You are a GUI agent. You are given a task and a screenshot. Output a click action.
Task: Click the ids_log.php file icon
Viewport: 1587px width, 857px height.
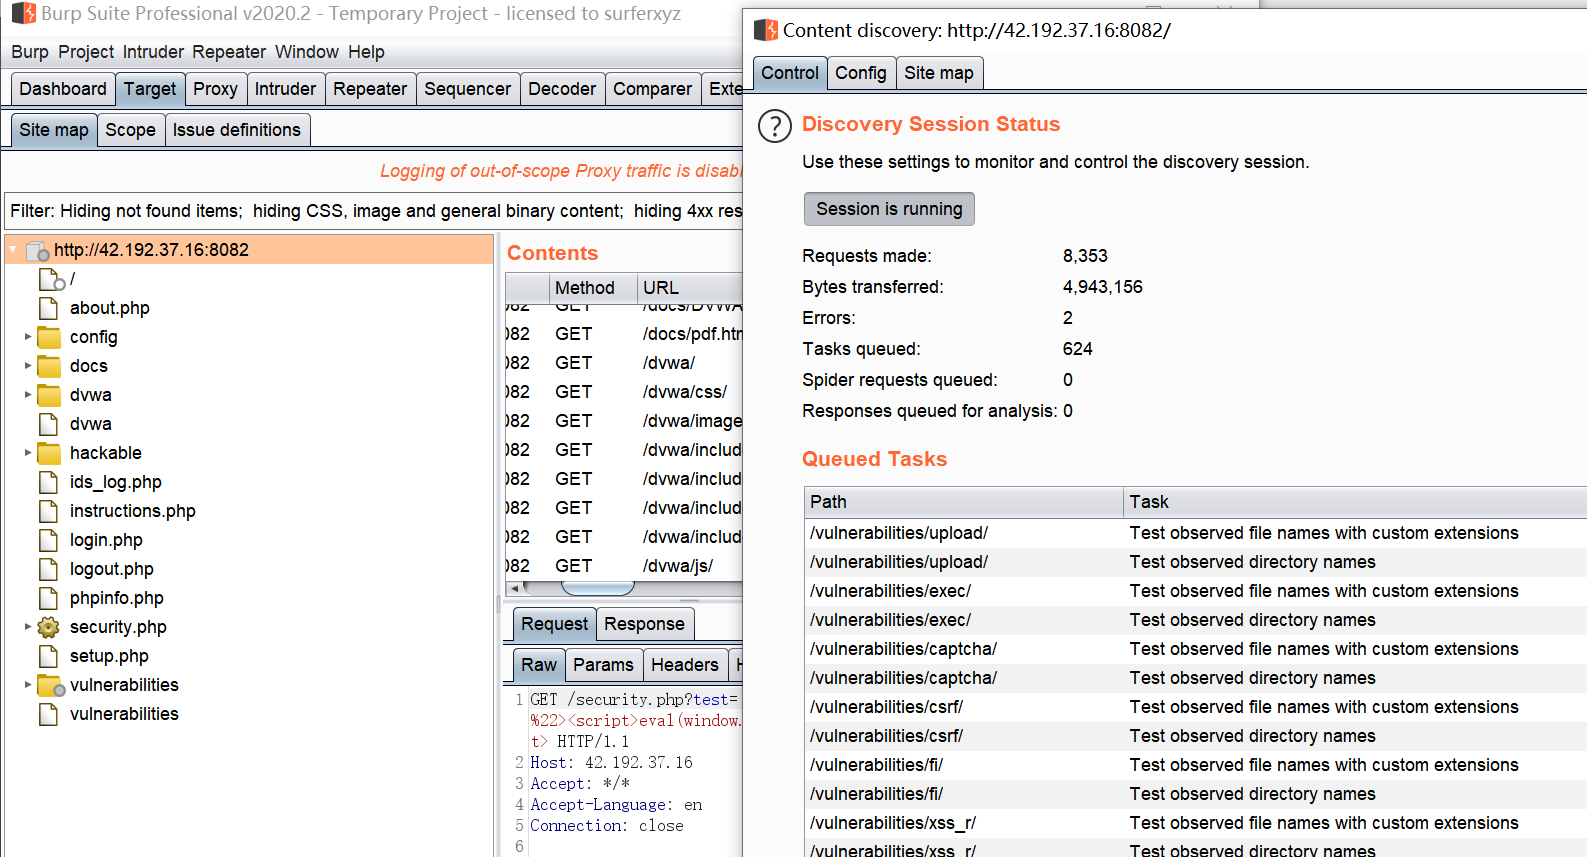point(48,482)
